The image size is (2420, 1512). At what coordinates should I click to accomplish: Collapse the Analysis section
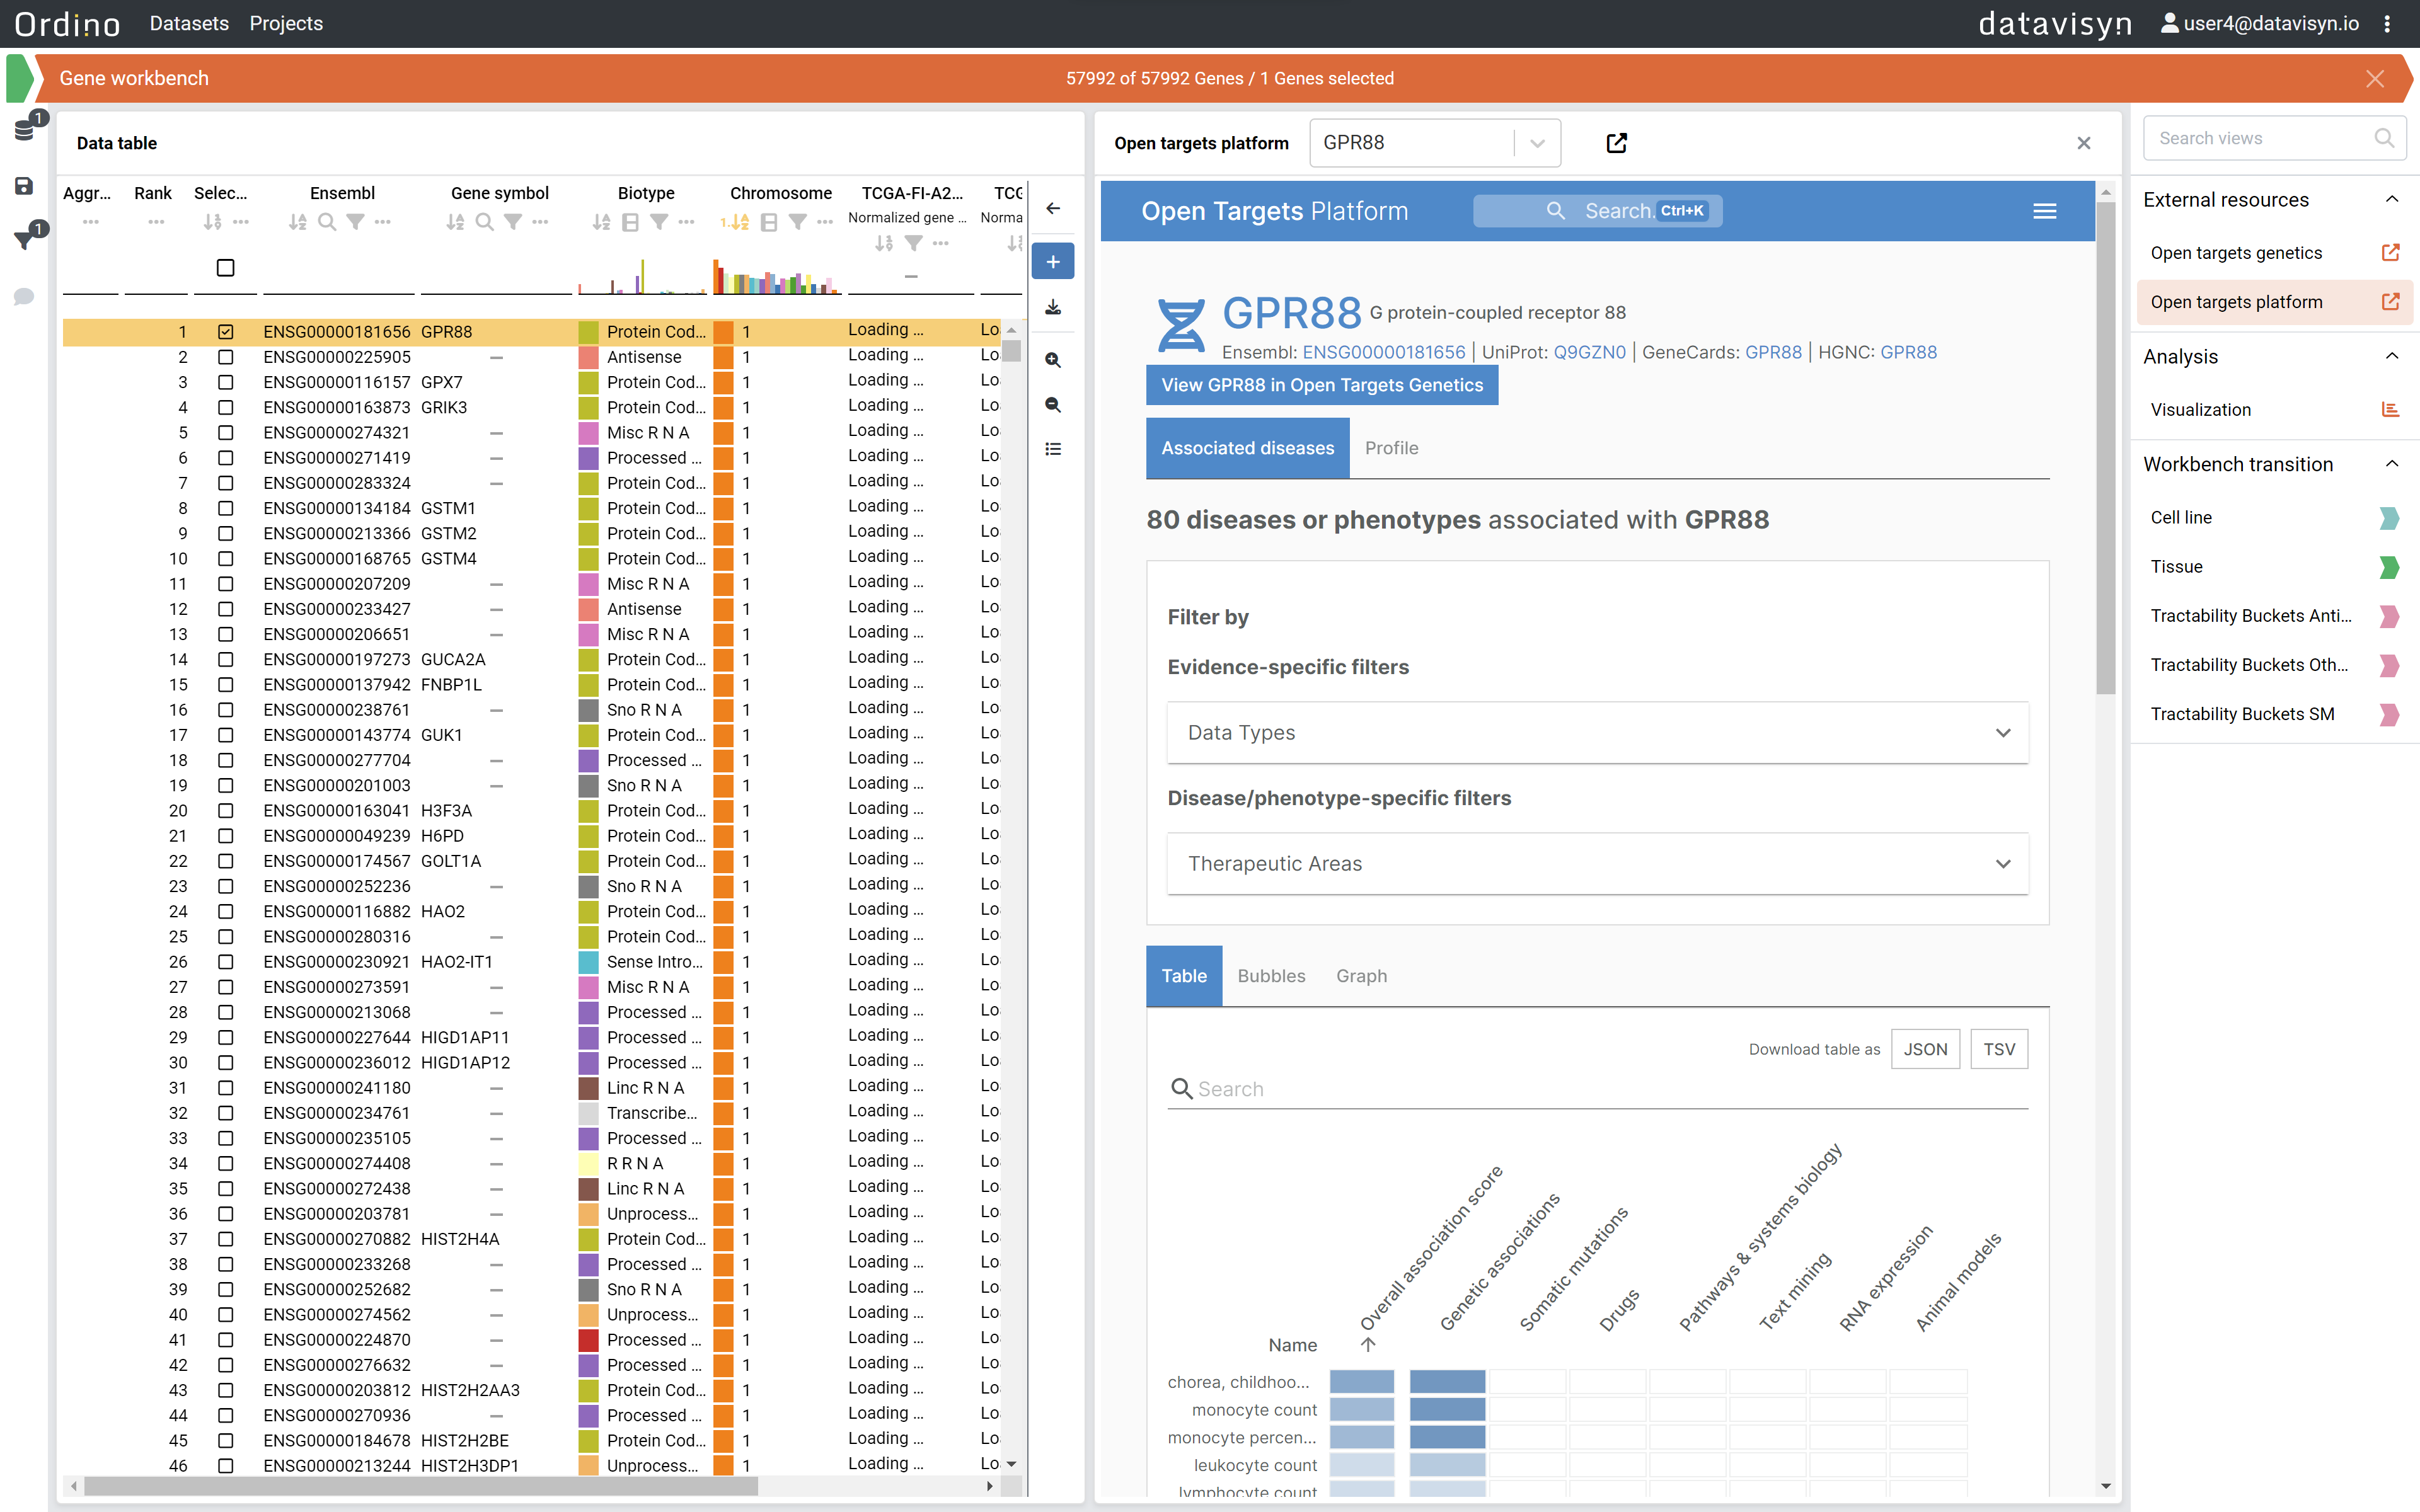[2392, 356]
